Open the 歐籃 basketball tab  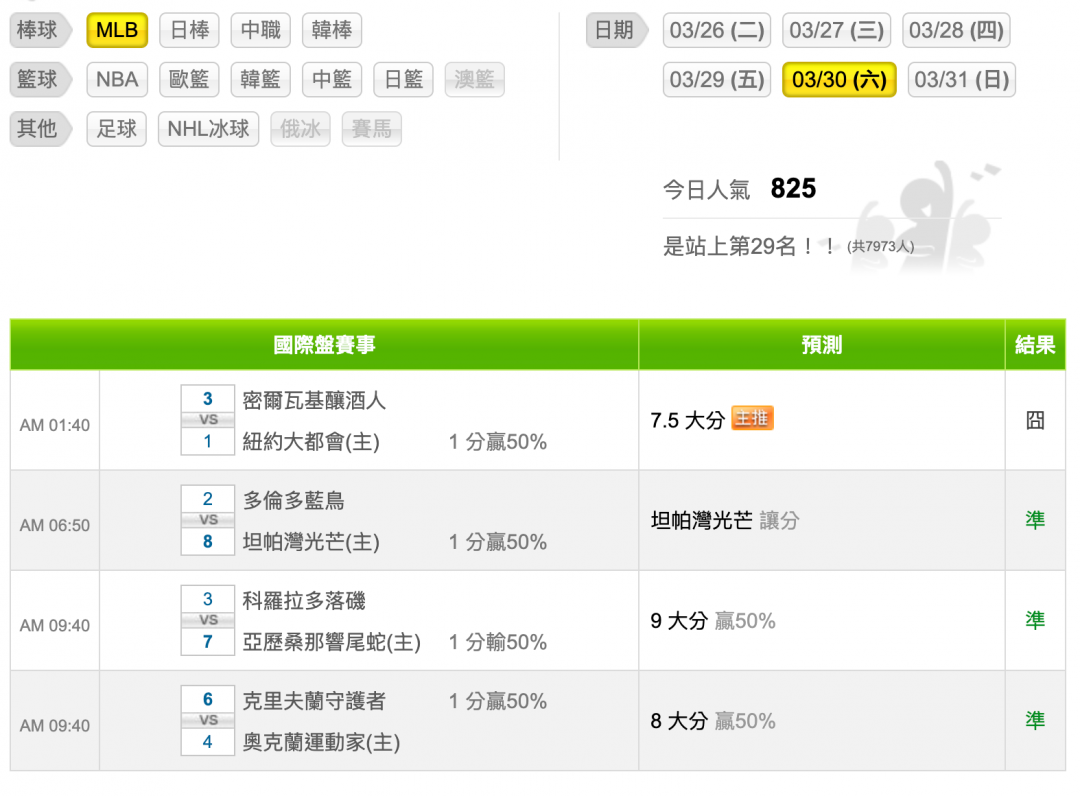pyautogui.click(x=189, y=80)
